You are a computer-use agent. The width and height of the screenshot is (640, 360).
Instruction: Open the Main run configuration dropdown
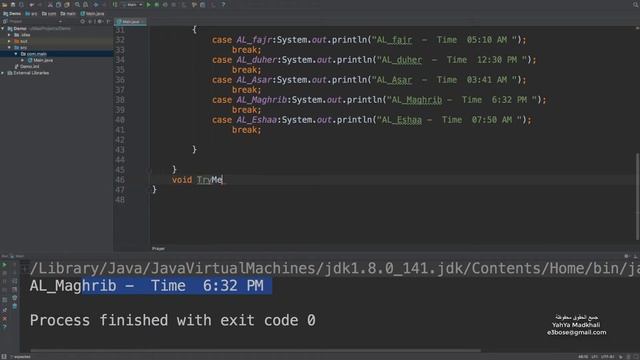pos(132,4)
